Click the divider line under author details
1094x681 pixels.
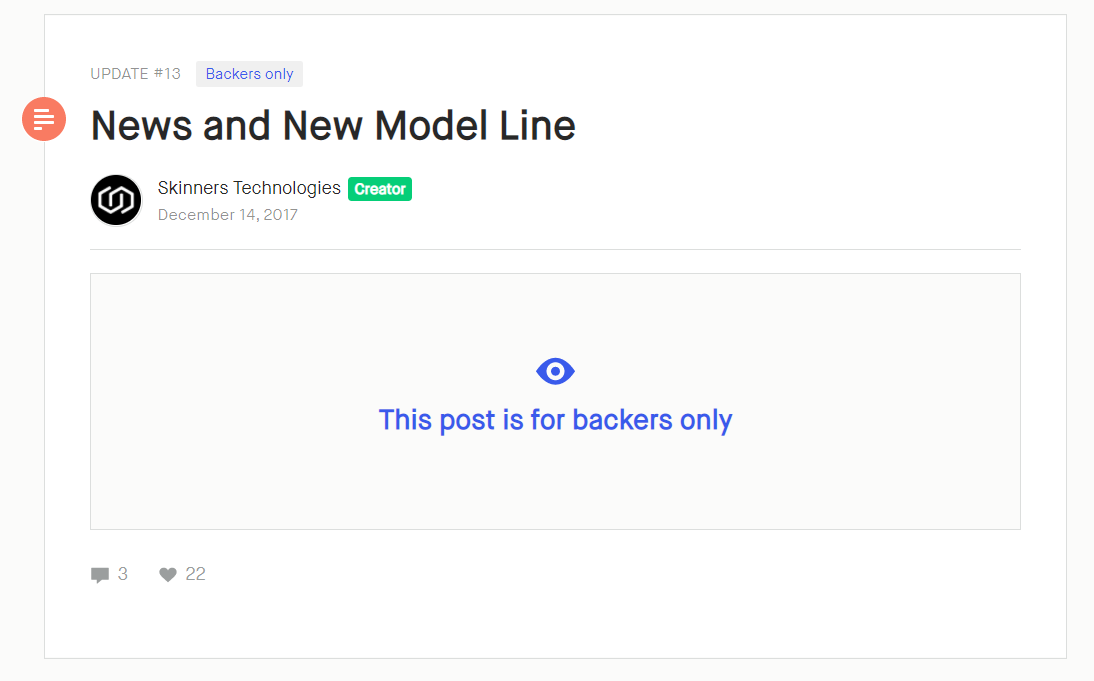pos(555,249)
